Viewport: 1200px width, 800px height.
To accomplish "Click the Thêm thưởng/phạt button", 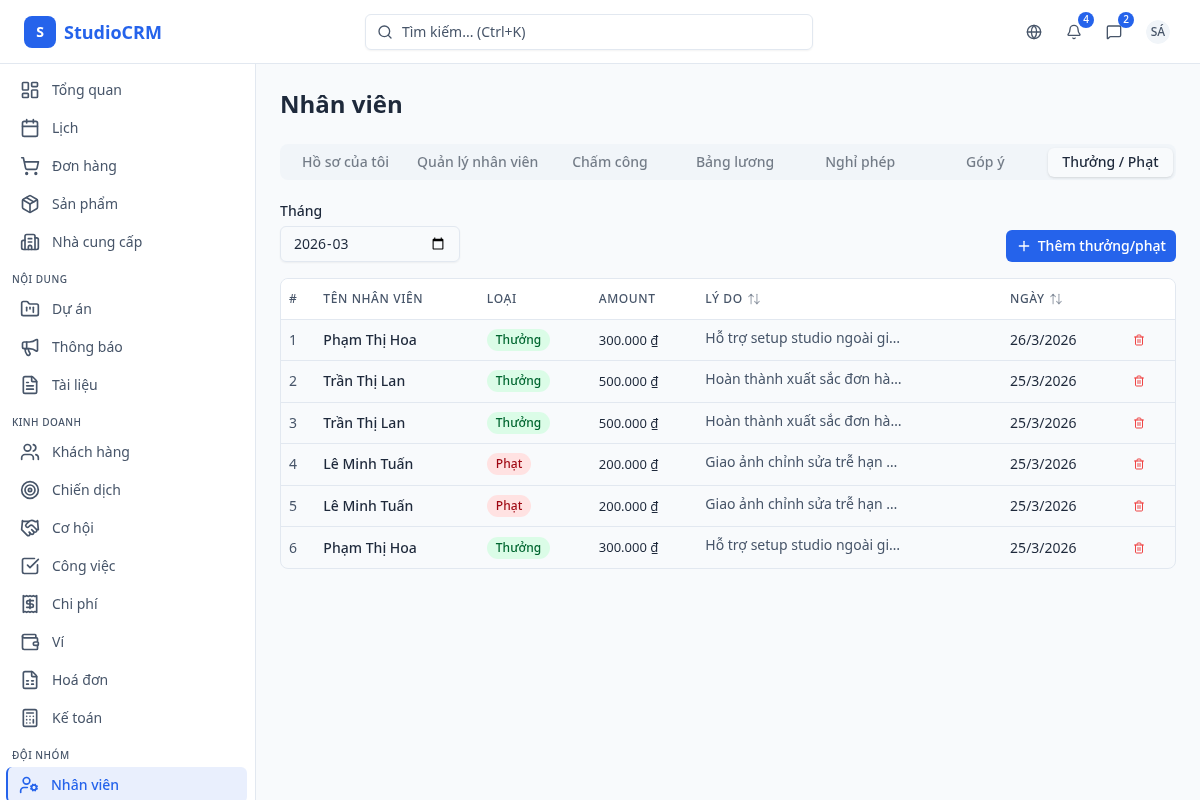I will pyautogui.click(x=1090, y=246).
